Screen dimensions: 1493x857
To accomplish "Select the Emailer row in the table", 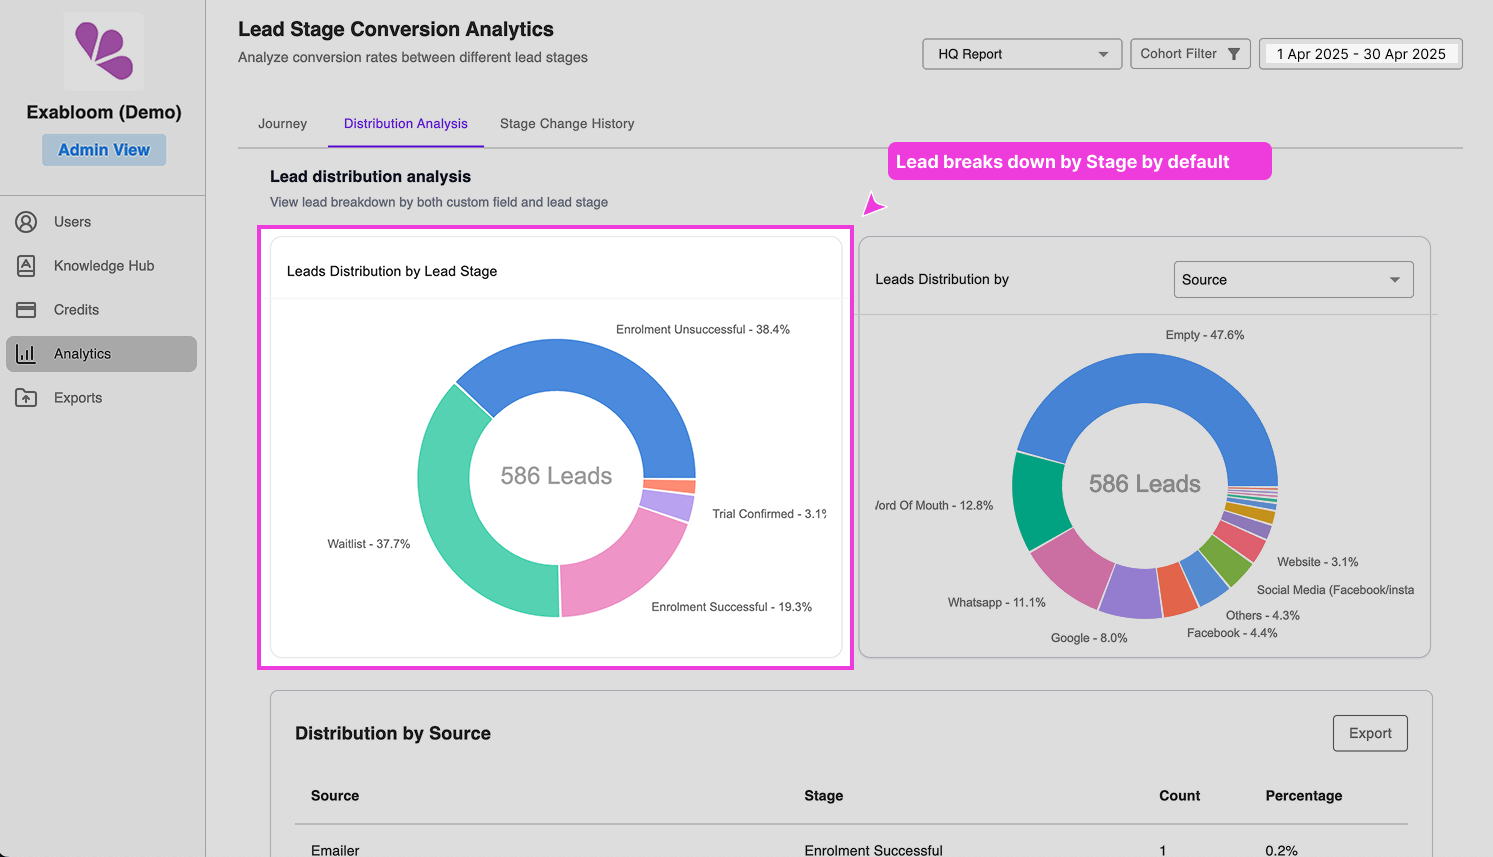I will click(x=334, y=850).
